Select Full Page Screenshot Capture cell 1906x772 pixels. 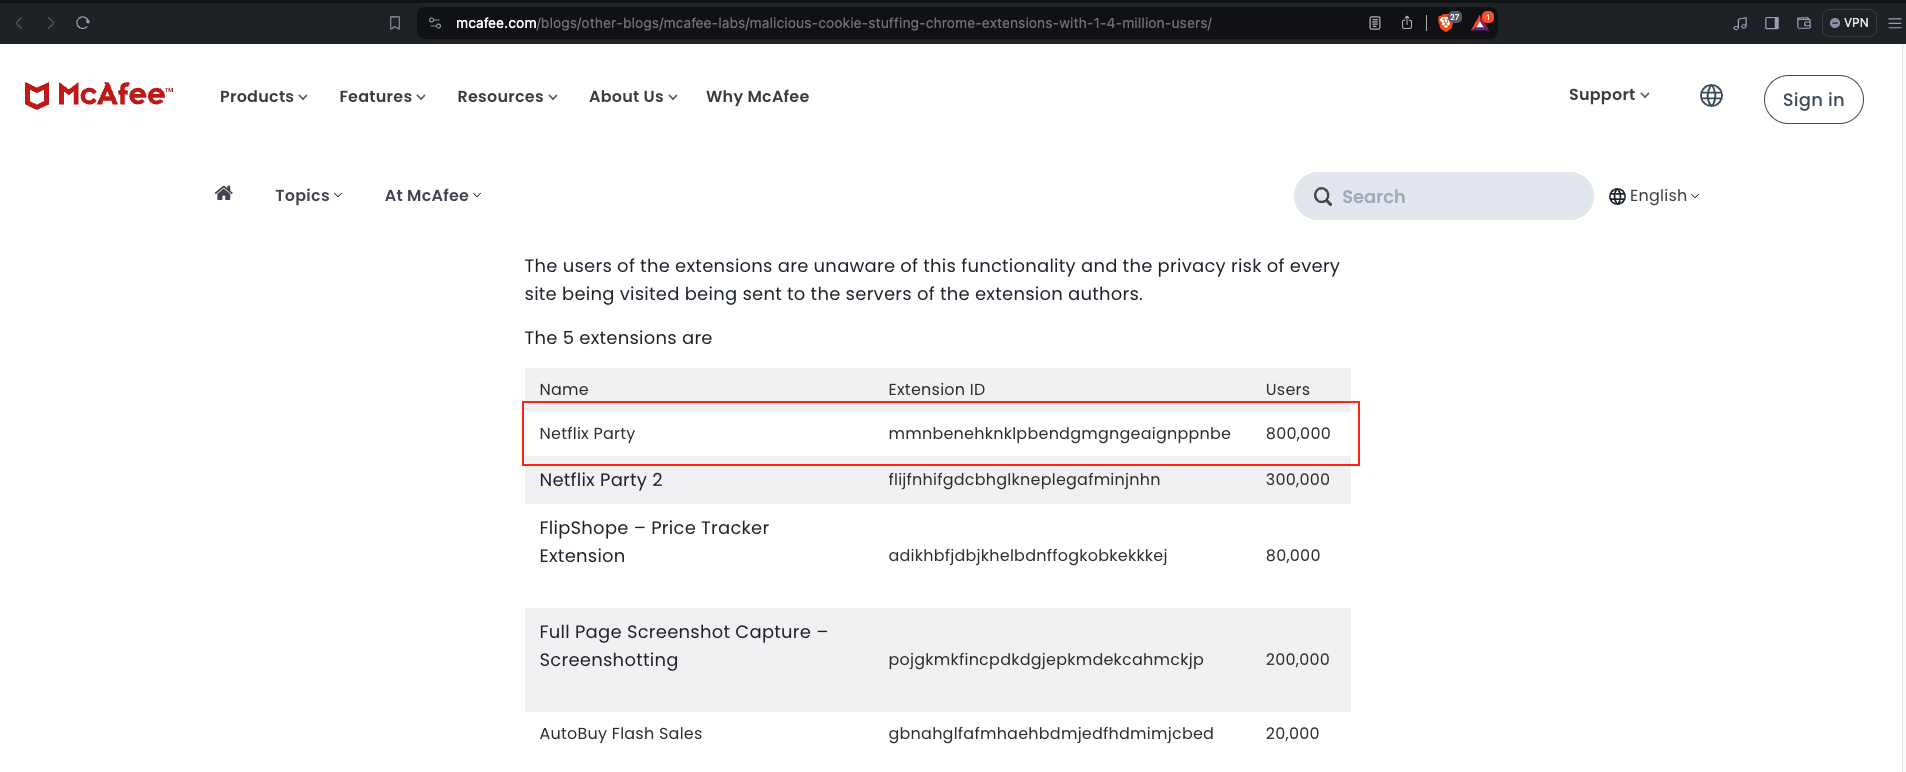click(x=684, y=646)
